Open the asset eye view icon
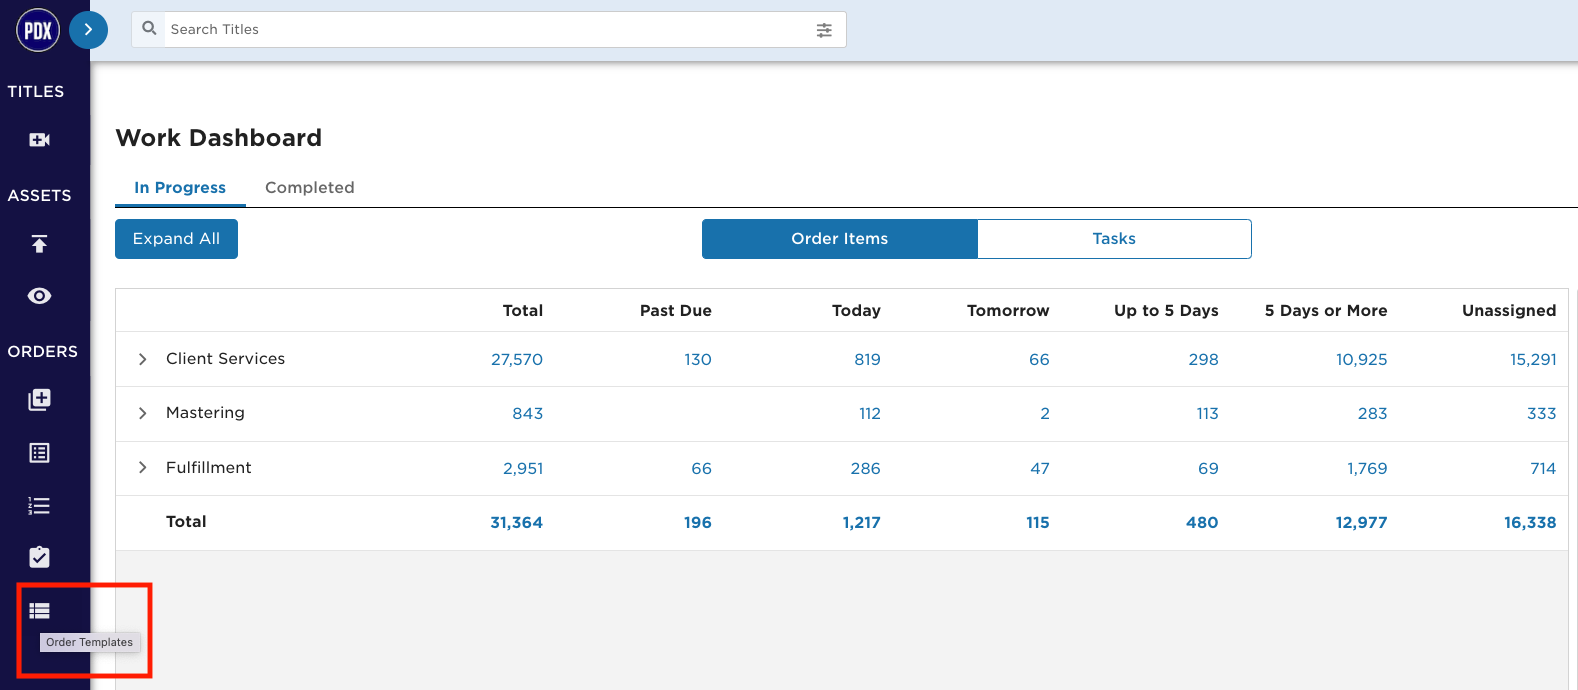Image resolution: width=1578 pixels, height=690 pixels. [39, 296]
